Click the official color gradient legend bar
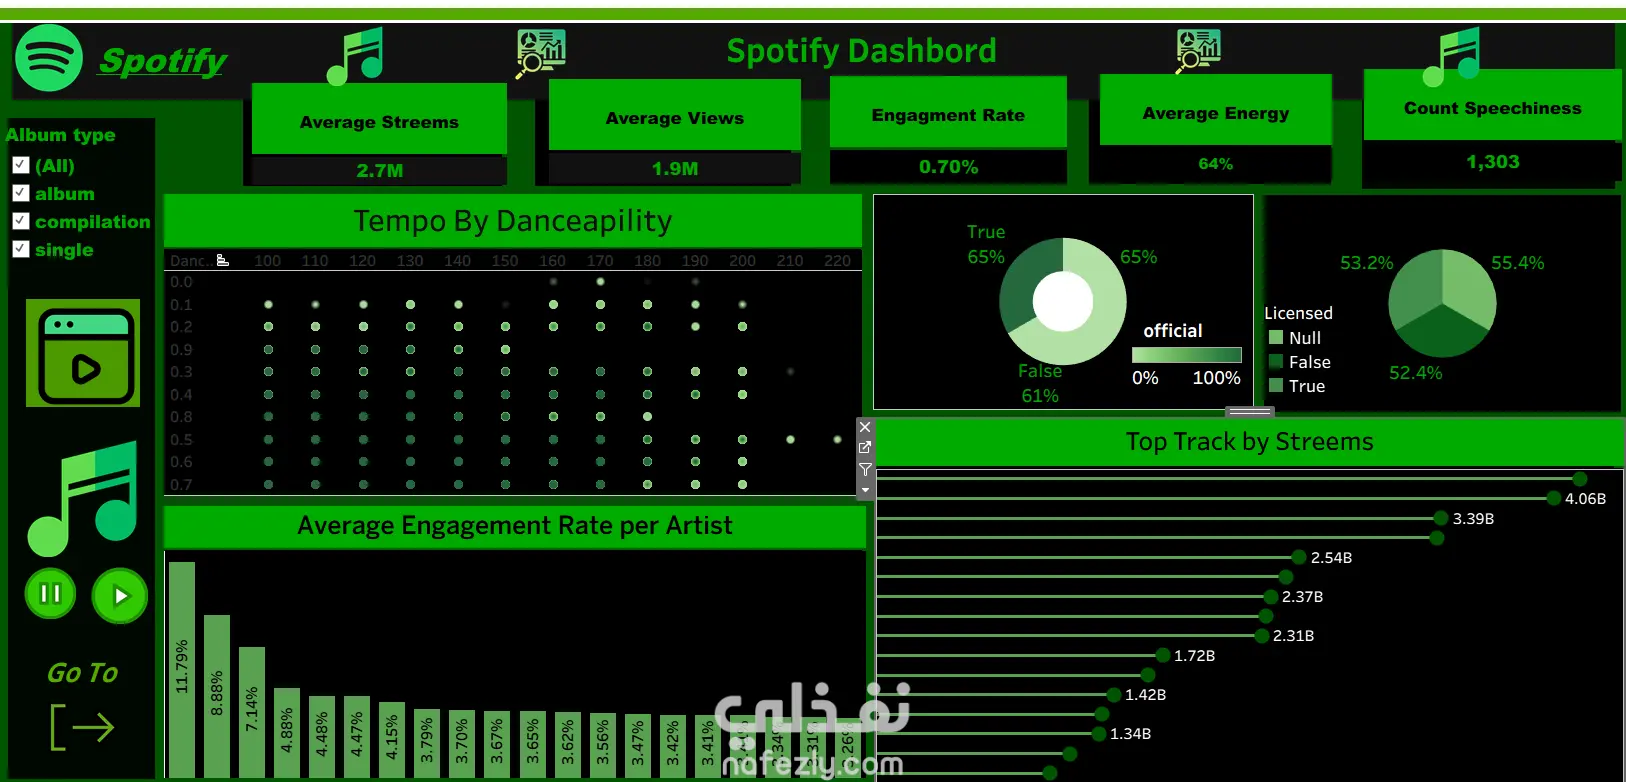Screen dimensions: 1626x782 click(x=1187, y=355)
